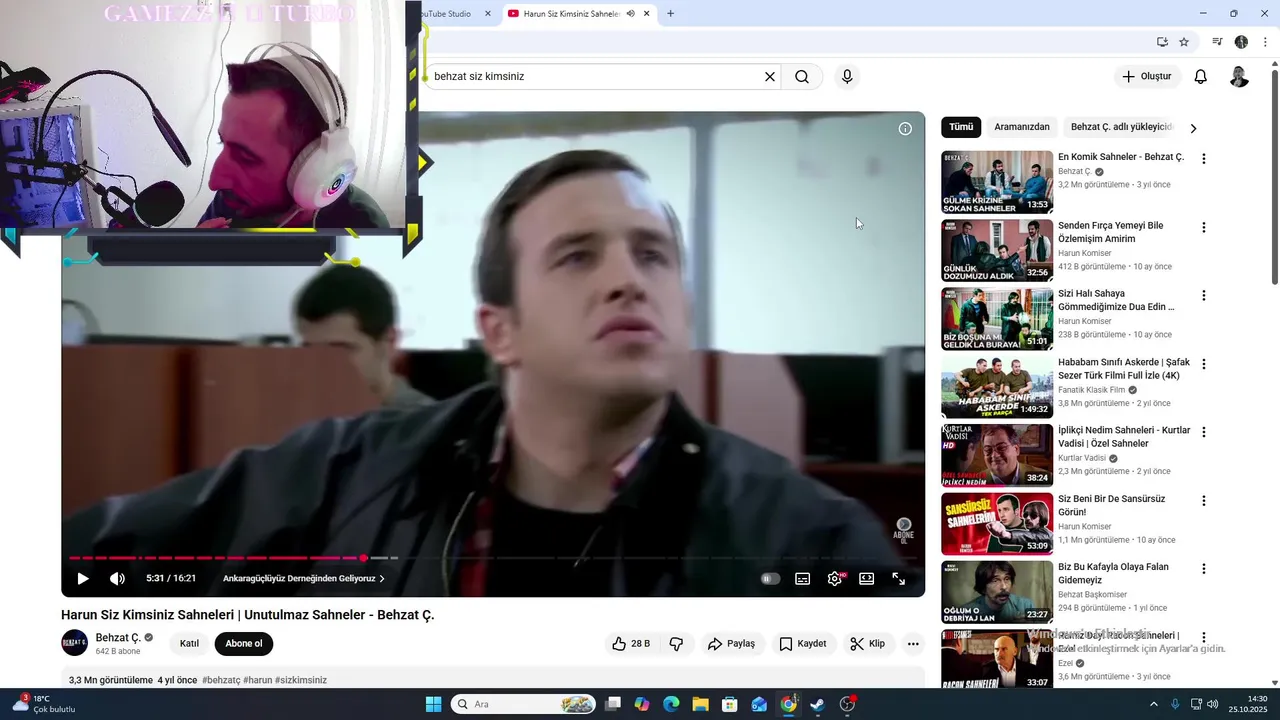Open options for 'Hababam Sınıfı Askerde' video

tap(1204, 364)
